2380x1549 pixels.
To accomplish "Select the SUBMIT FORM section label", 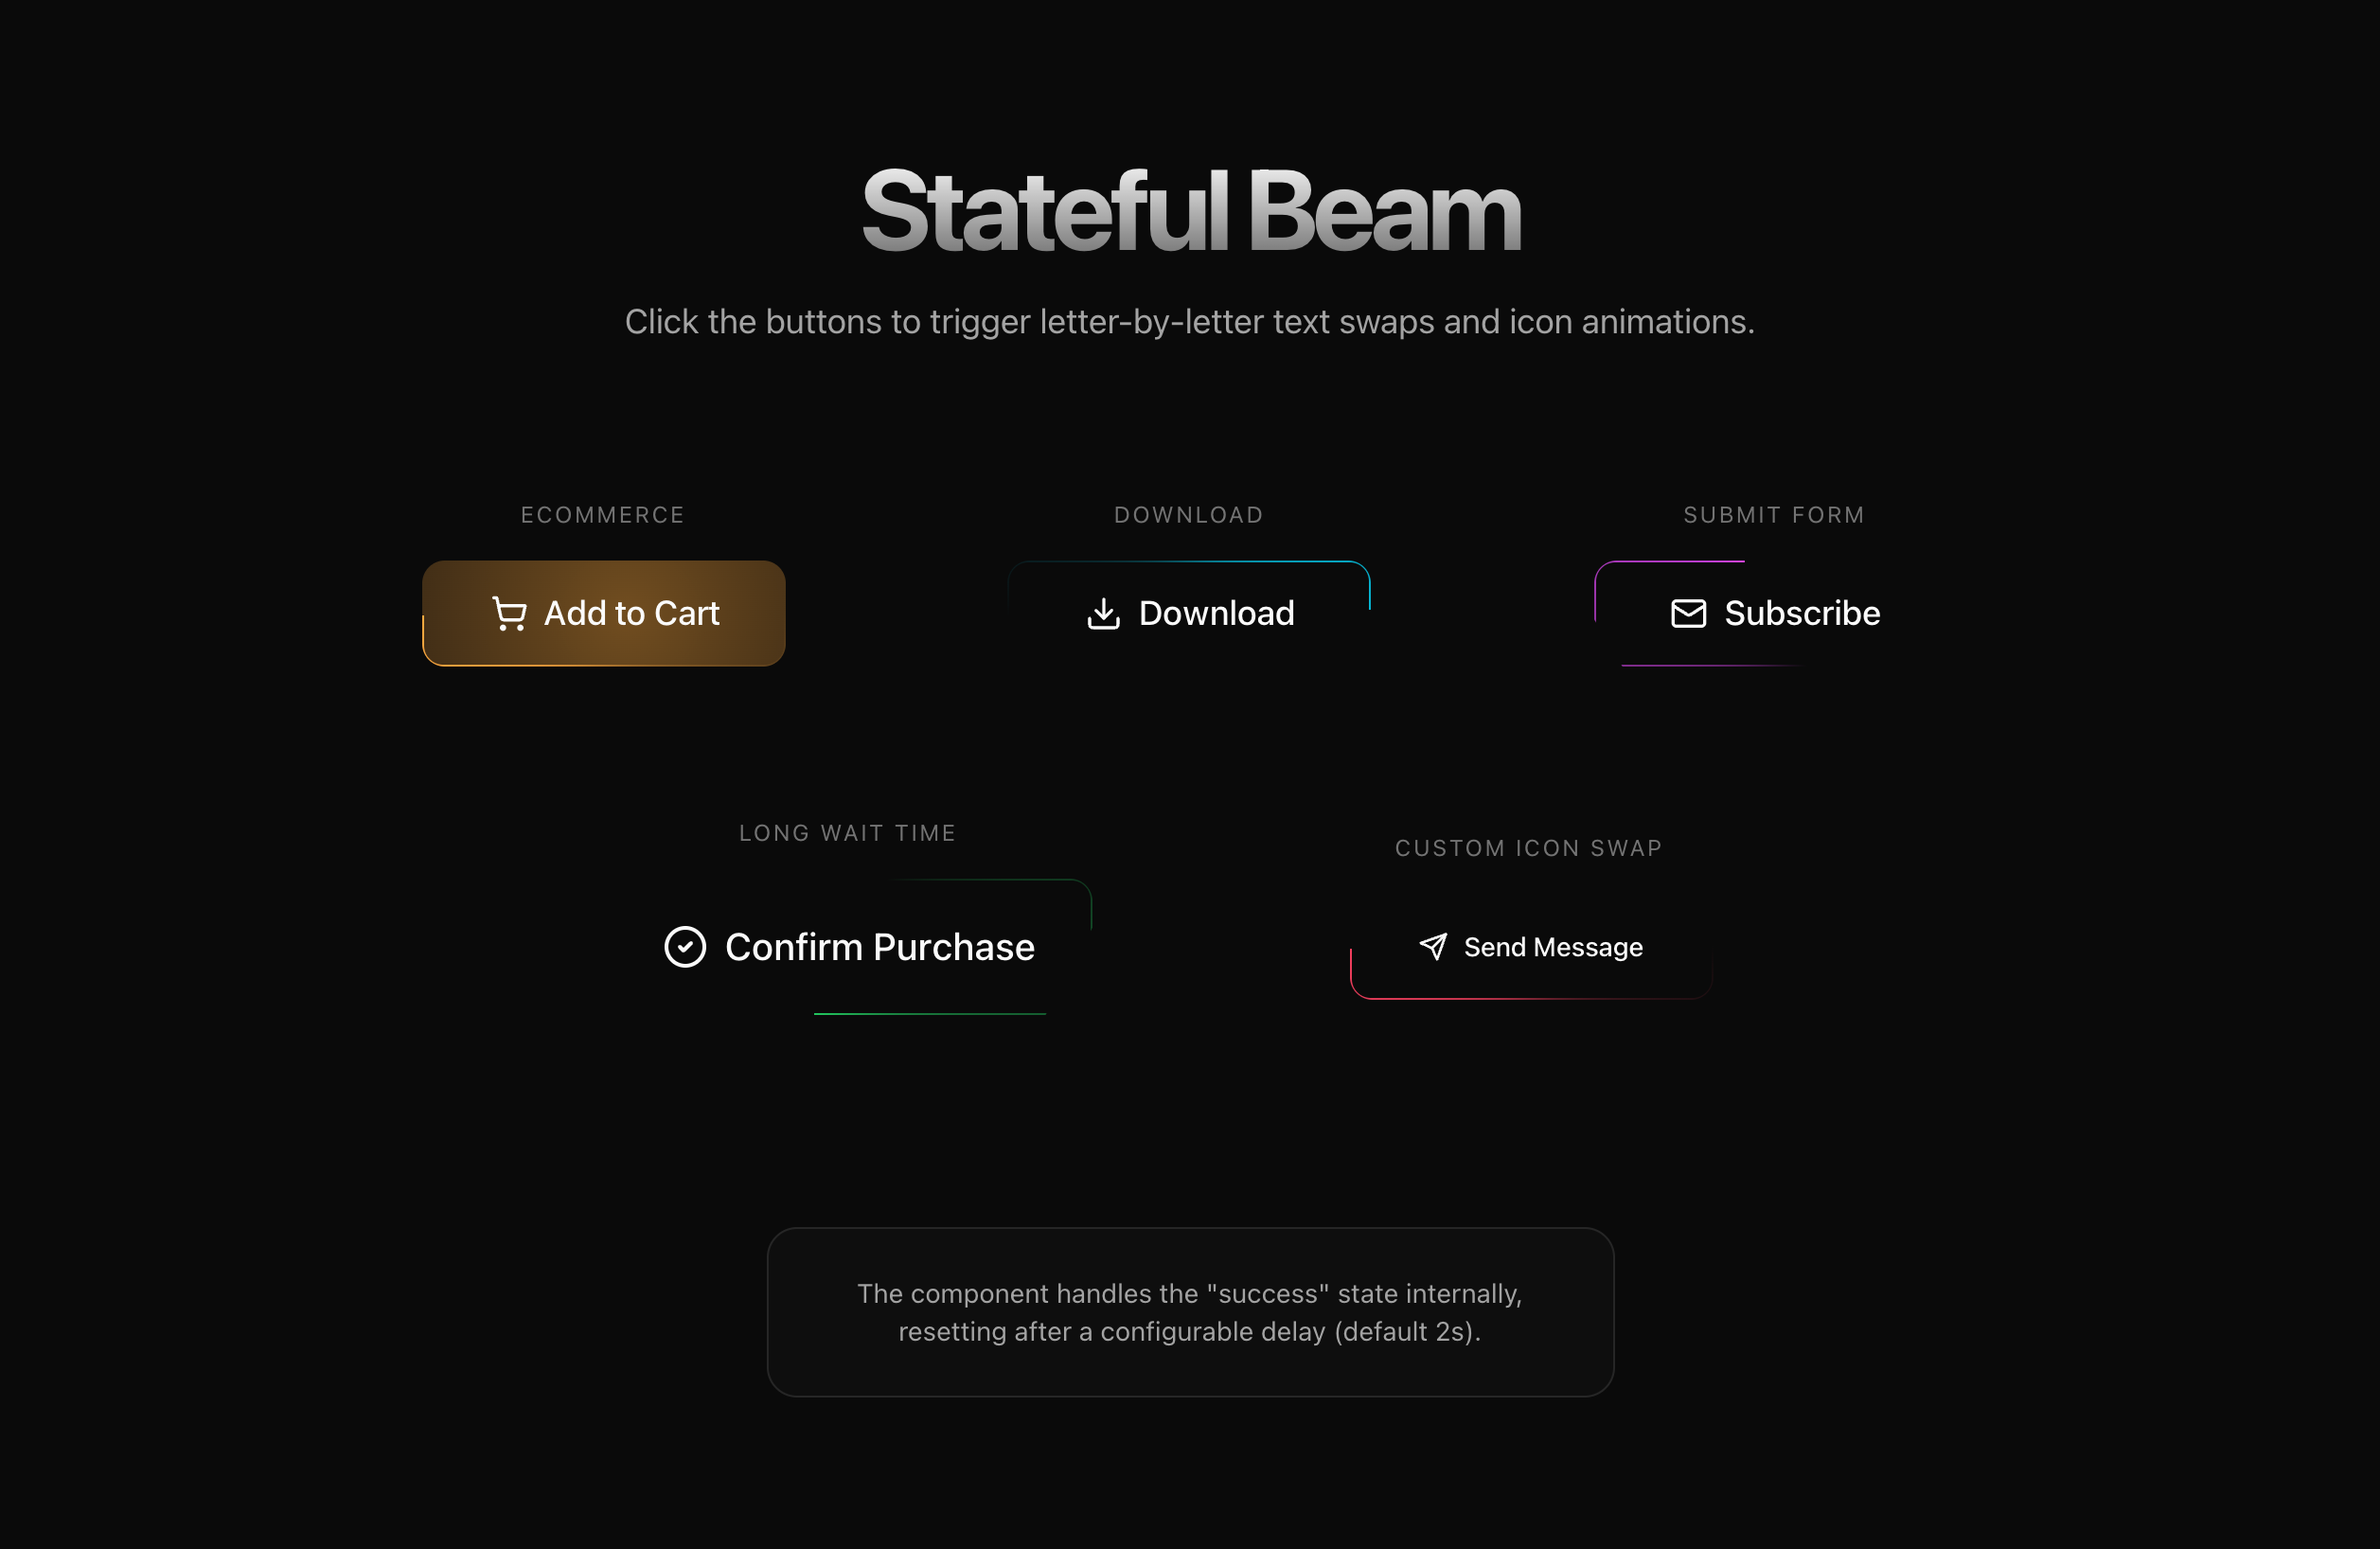I will click(1773, 515).
